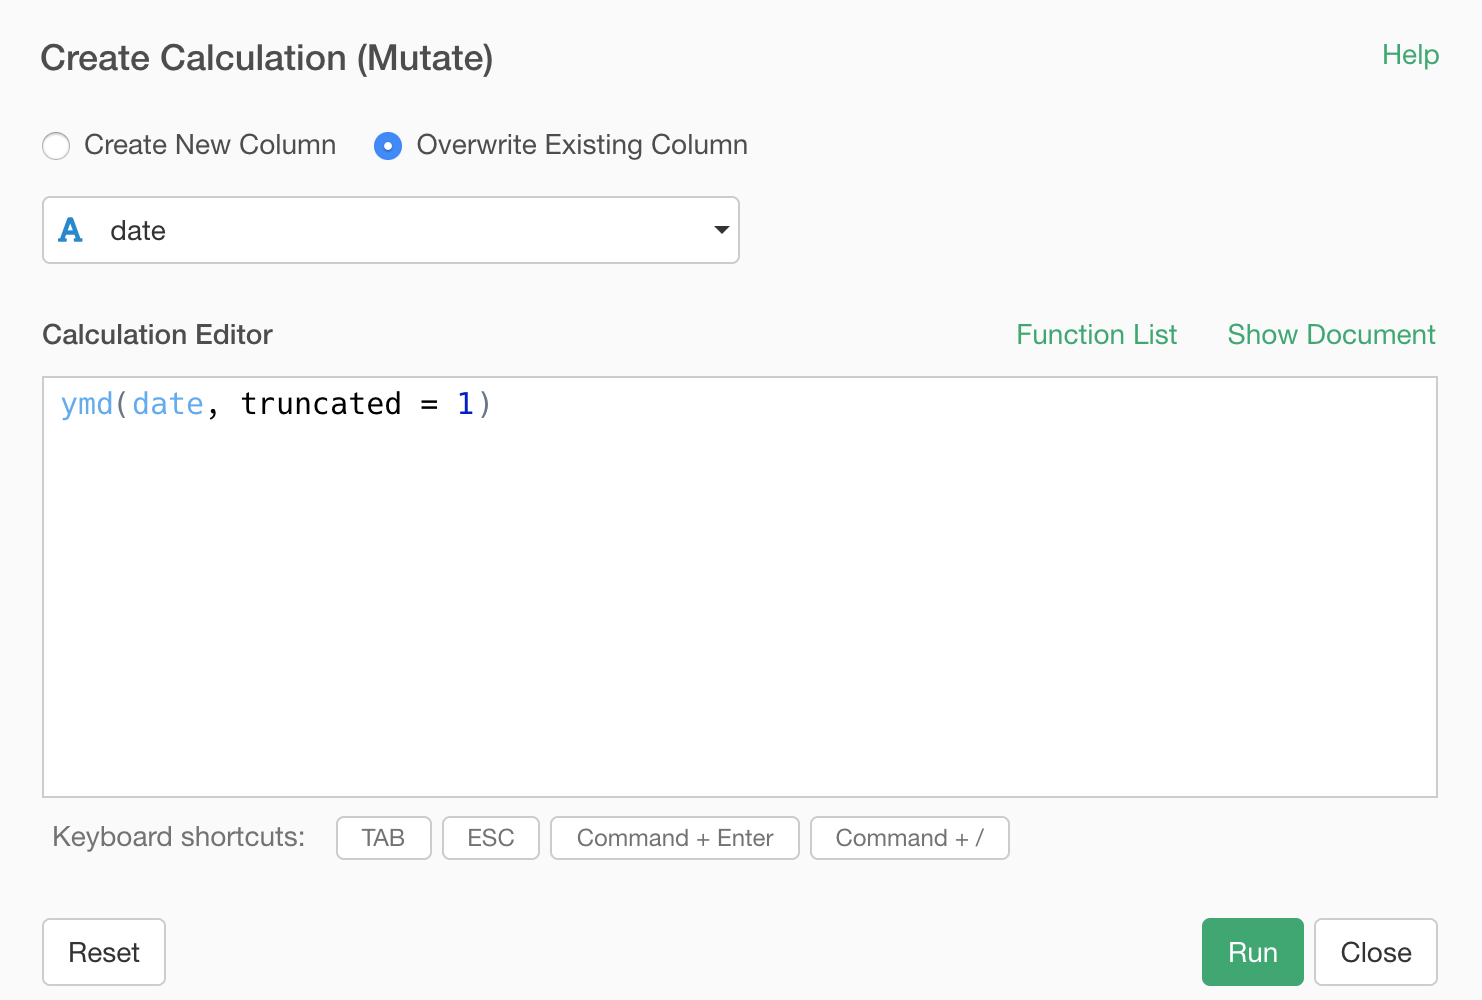
Task: Click the ESC keyboard shortcut button
Action: [490, 838]
